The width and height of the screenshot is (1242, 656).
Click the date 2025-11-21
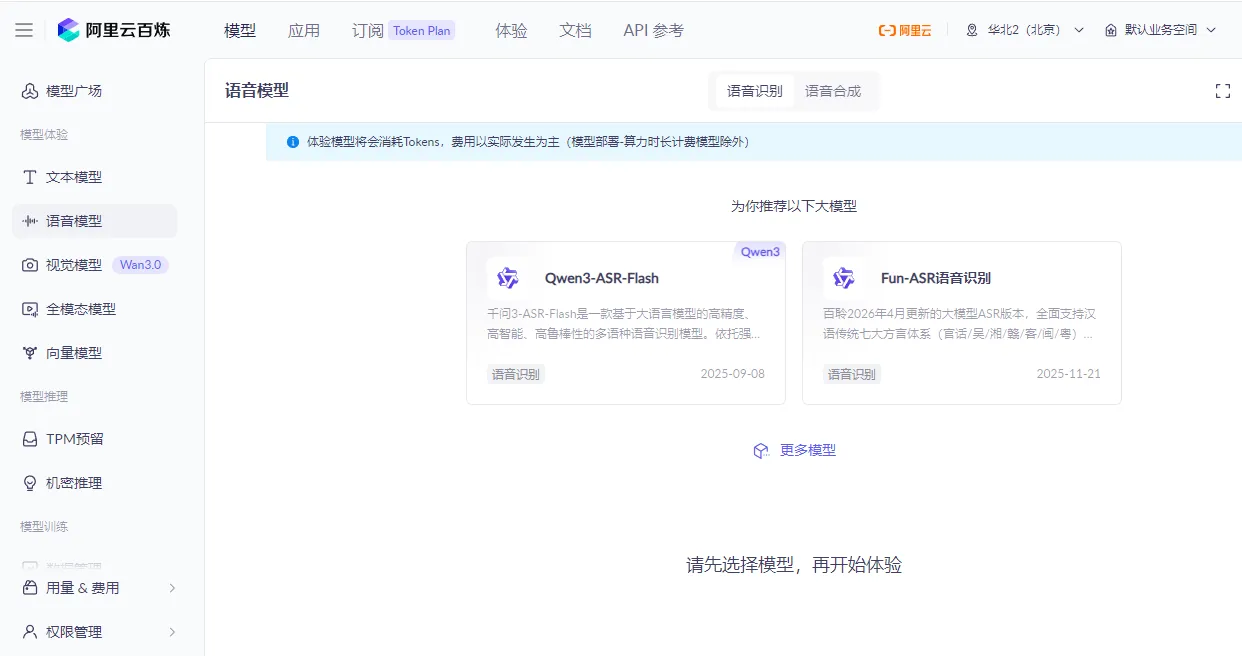pyautogui.click(x=1069, y=374)
